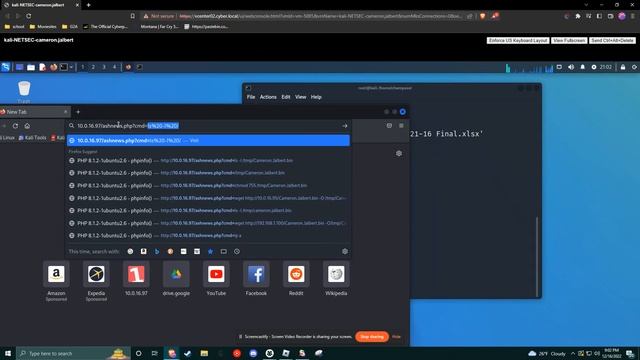Choose the suggestion with wget http://192.168
Viewport: 640px width, 360px height.
coord(208,223)
